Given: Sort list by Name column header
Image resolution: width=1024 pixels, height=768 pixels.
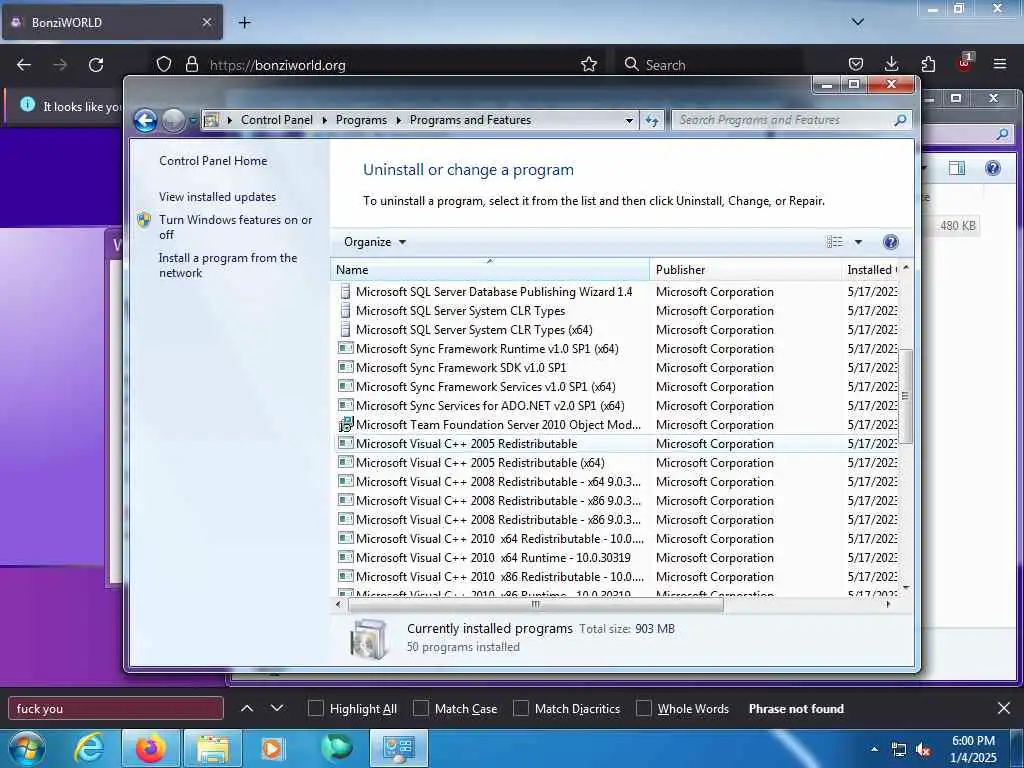Looking at the screenshot, I should click(x=490, y=270).
